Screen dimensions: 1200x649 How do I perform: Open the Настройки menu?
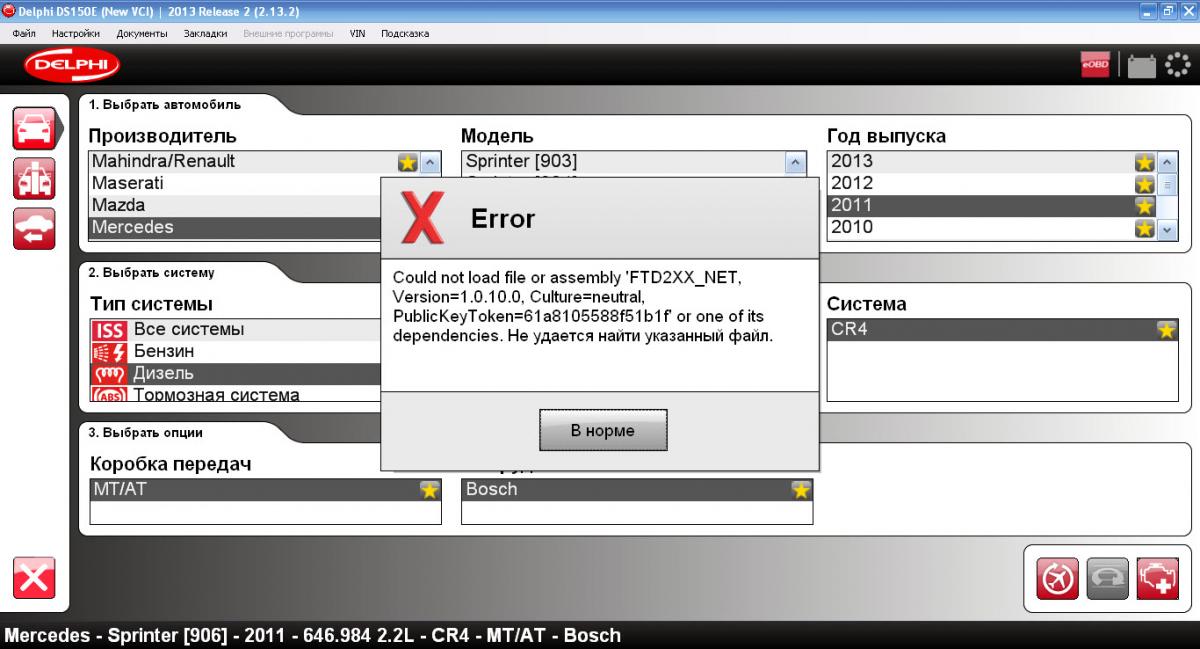coord(76,33)
